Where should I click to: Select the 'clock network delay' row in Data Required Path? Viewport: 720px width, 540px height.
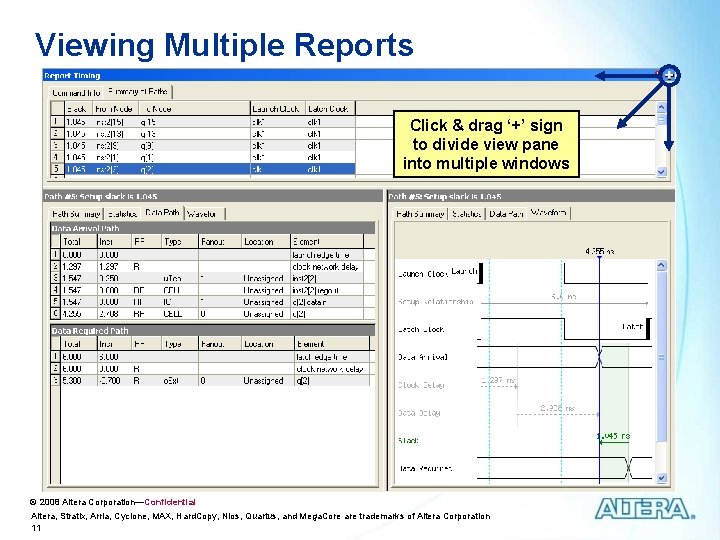point(212,369)
